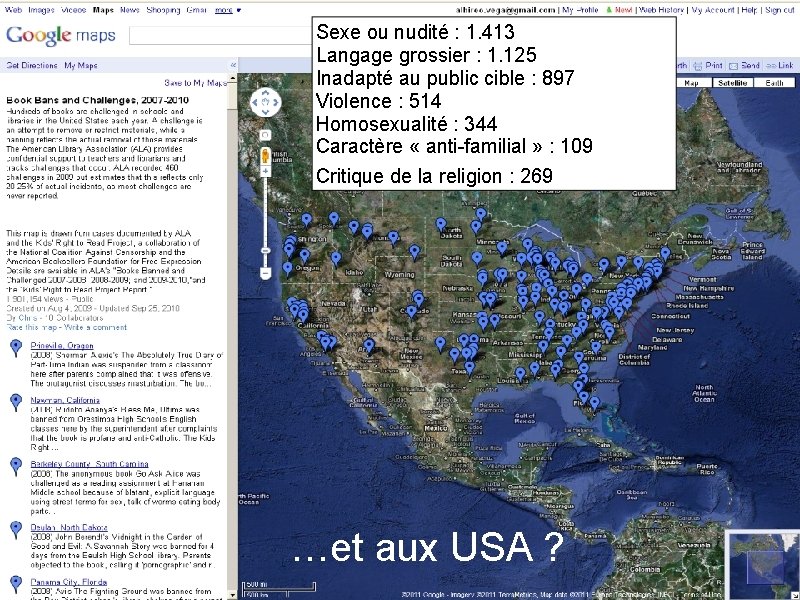The image size is (800, 600).
Task: Click Save to My Maps
Action: pos(195,83)
